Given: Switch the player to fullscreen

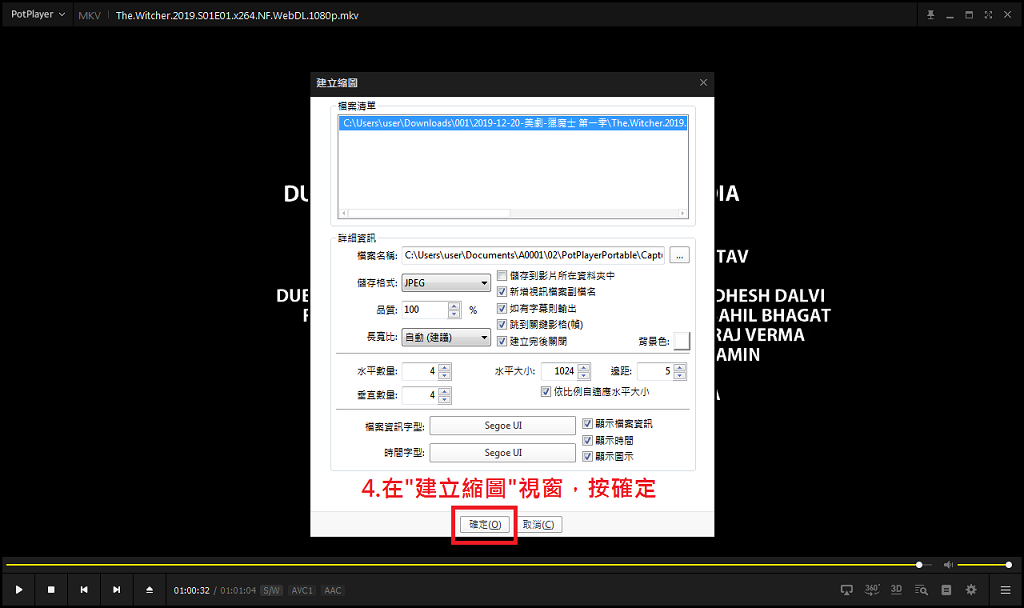Looking at the screenshot, I should pyautogui.click(x=988, y=15).
